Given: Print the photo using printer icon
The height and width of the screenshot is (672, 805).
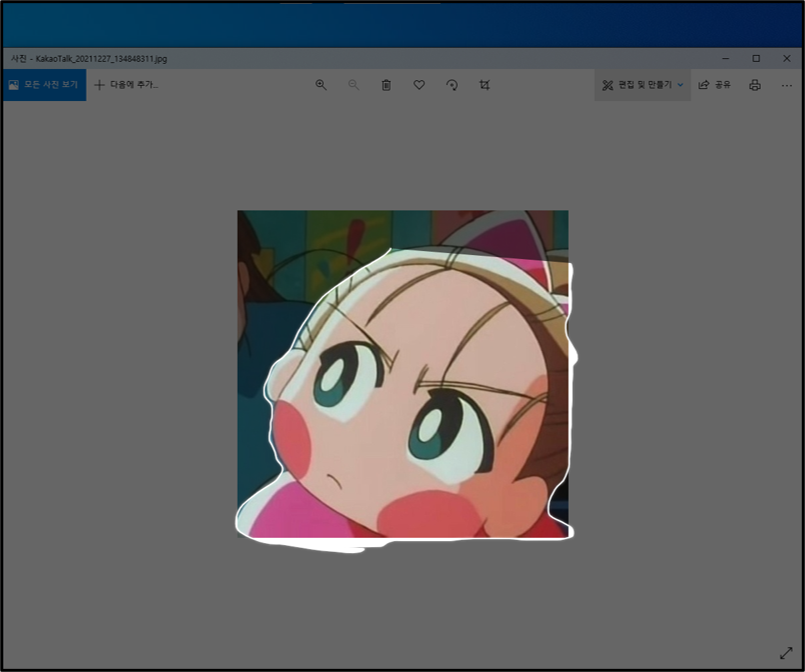Looking at the screenshot, I should pyautogui.click(x=755, y=85).
